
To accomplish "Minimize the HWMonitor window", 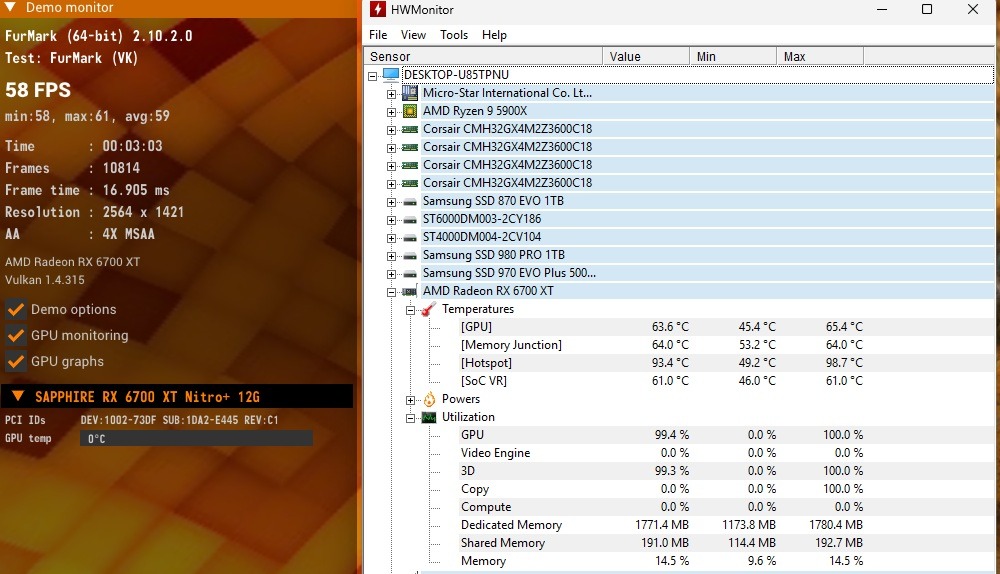I will point(882,10).
